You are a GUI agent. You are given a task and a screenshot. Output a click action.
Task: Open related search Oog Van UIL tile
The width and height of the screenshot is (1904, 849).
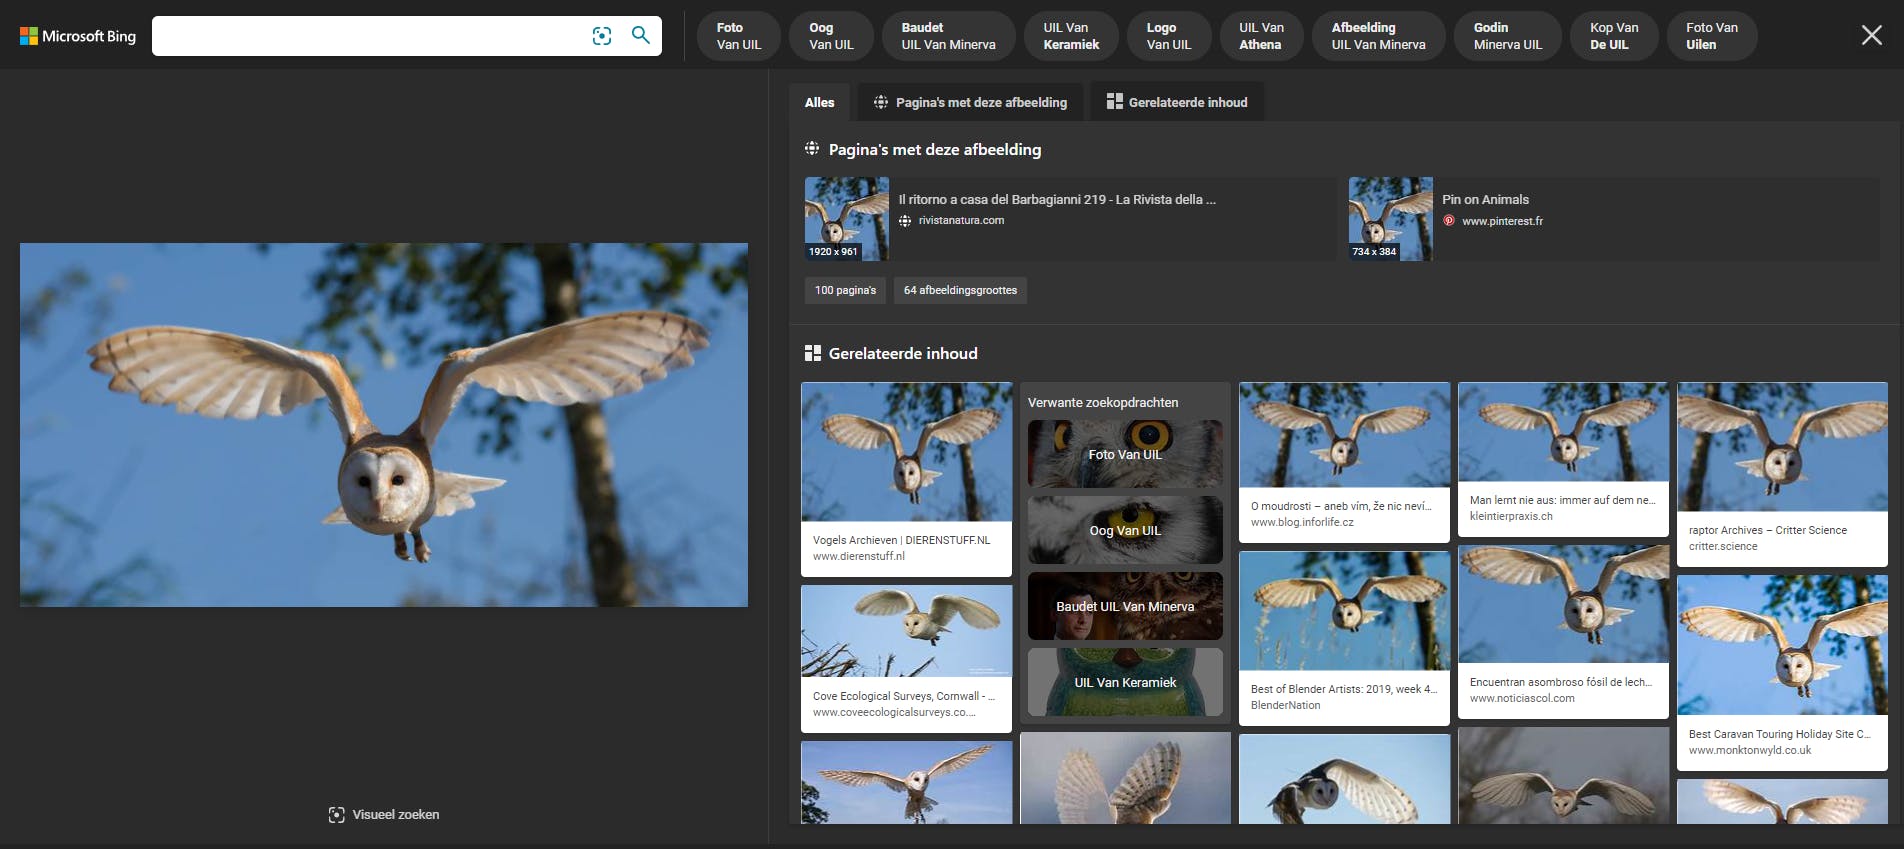[x=1125, y=530]
